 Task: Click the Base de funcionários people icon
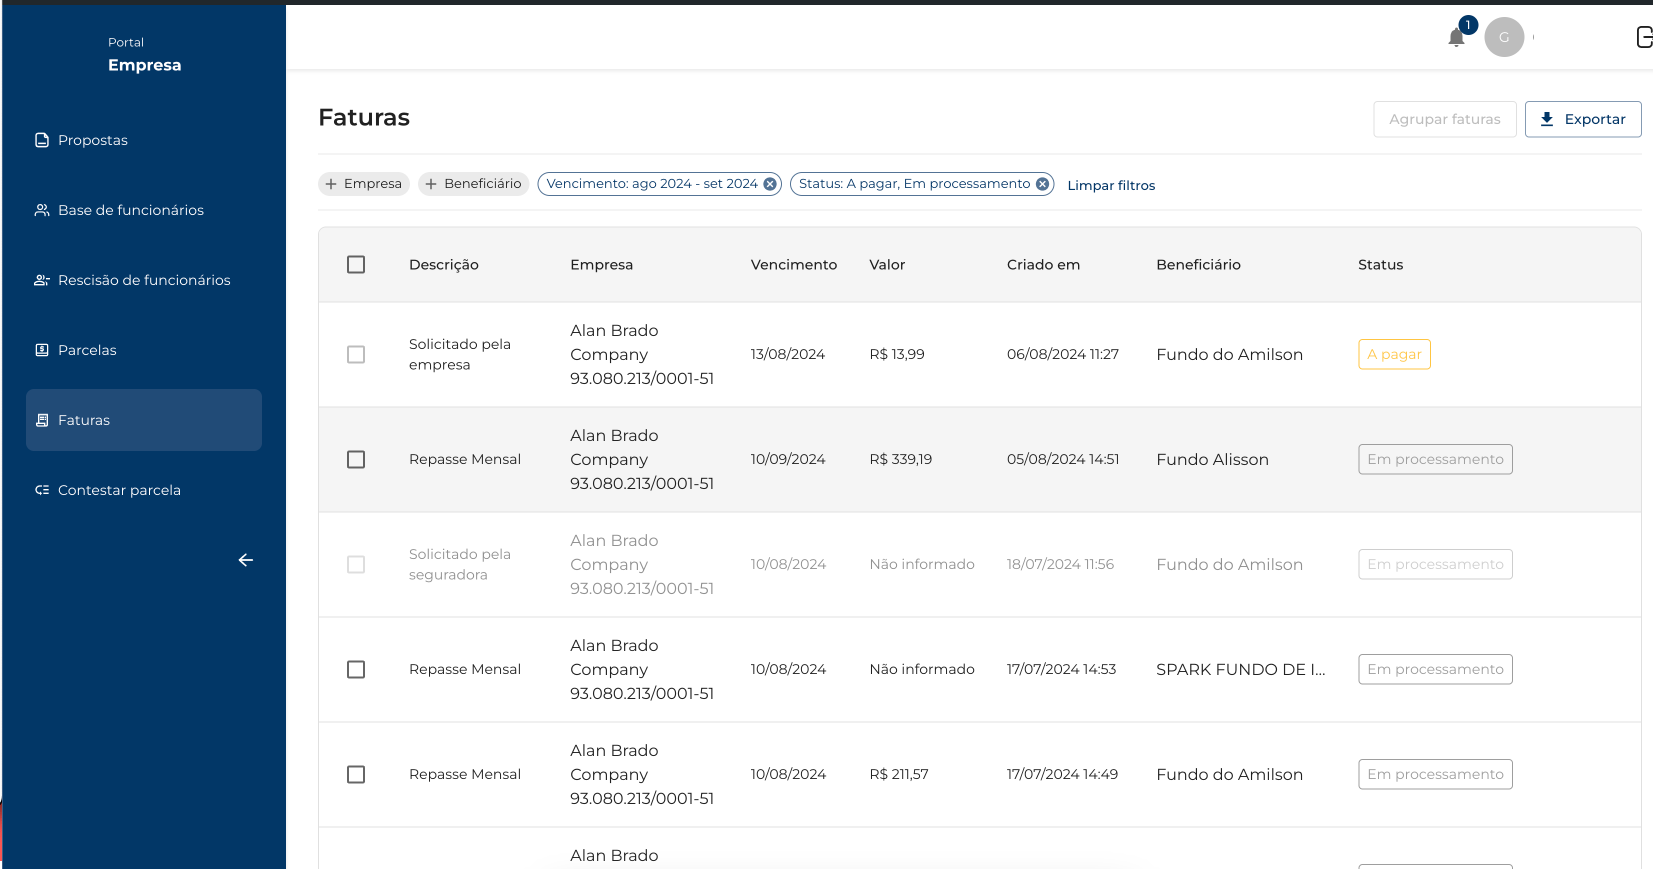(42, 210)
